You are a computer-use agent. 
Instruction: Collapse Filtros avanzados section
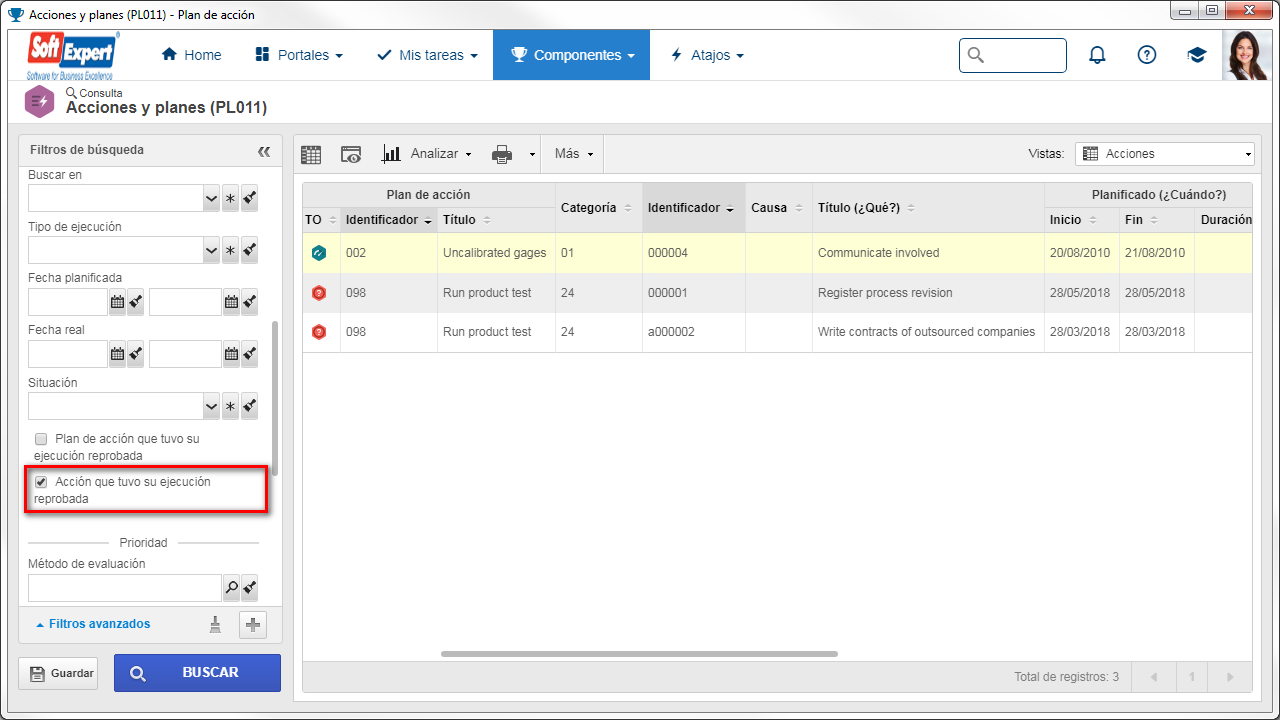pyautogui.click(x=93, y=624)
